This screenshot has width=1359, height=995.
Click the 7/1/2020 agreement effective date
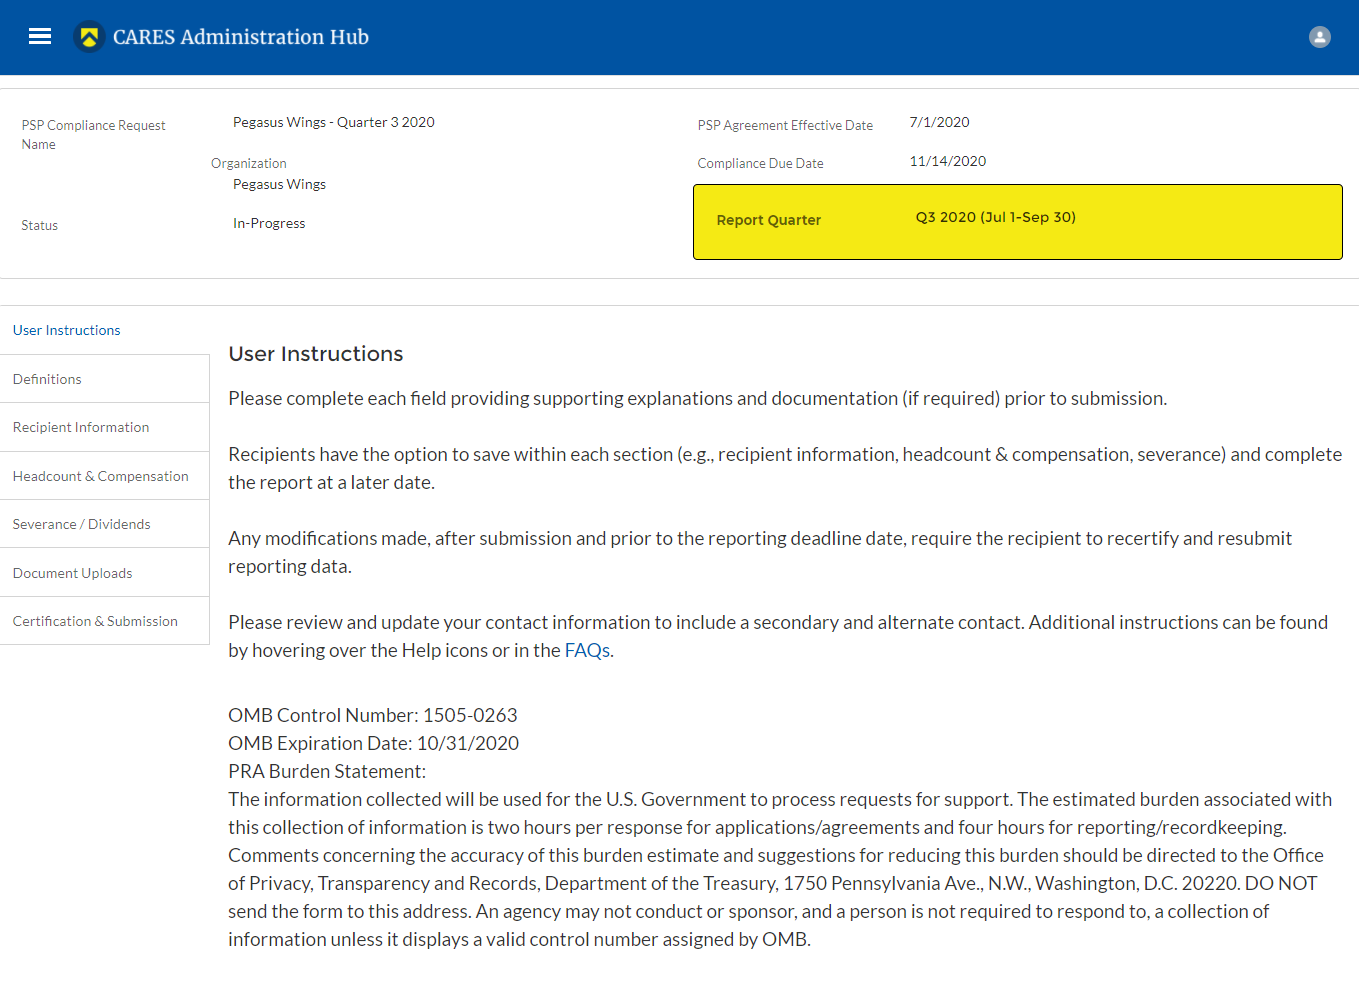(x=939, y=122)
